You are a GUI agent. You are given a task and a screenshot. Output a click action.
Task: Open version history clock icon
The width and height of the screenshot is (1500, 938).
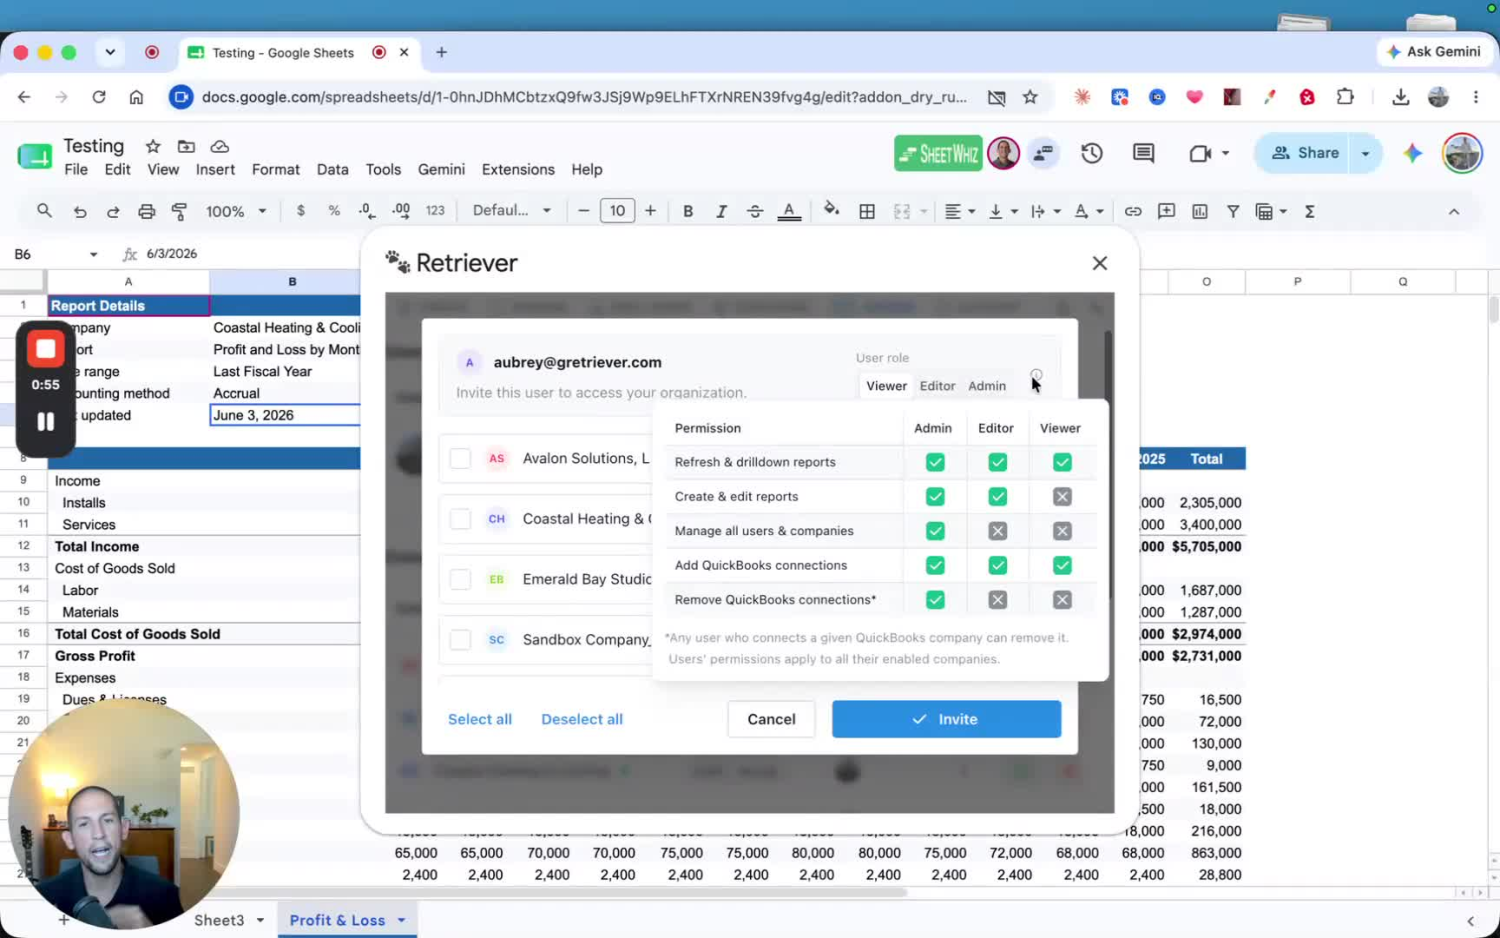point(1092,153)
